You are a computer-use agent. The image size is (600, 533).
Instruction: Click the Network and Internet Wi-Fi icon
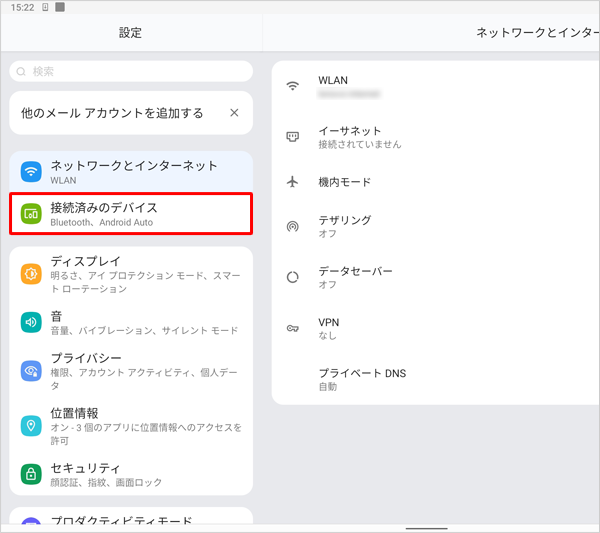point(31,172)
